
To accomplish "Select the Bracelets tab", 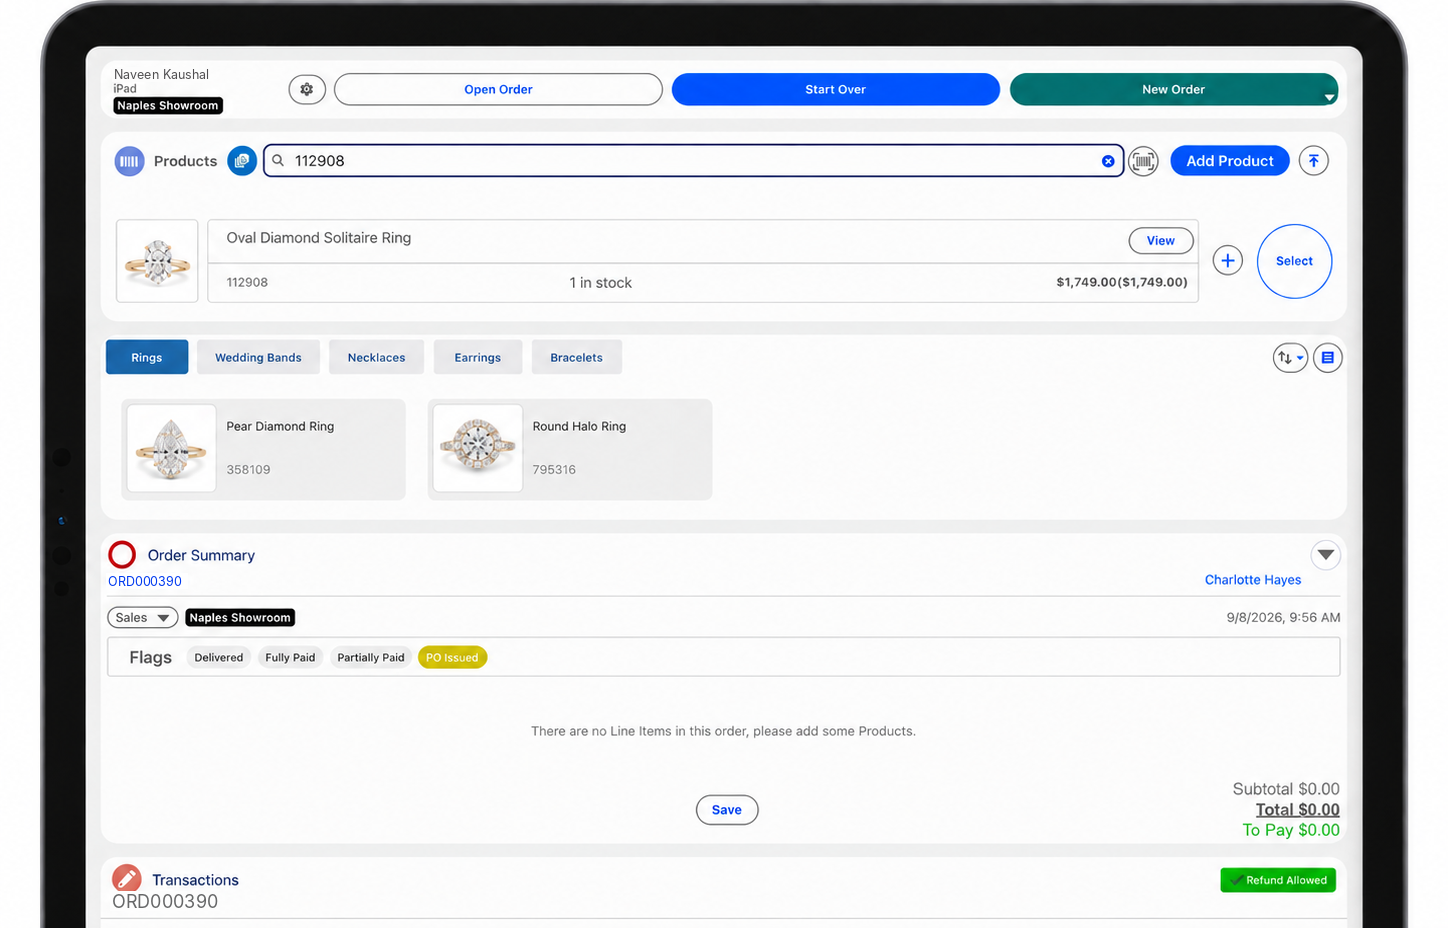I will (x=576, y=357).
